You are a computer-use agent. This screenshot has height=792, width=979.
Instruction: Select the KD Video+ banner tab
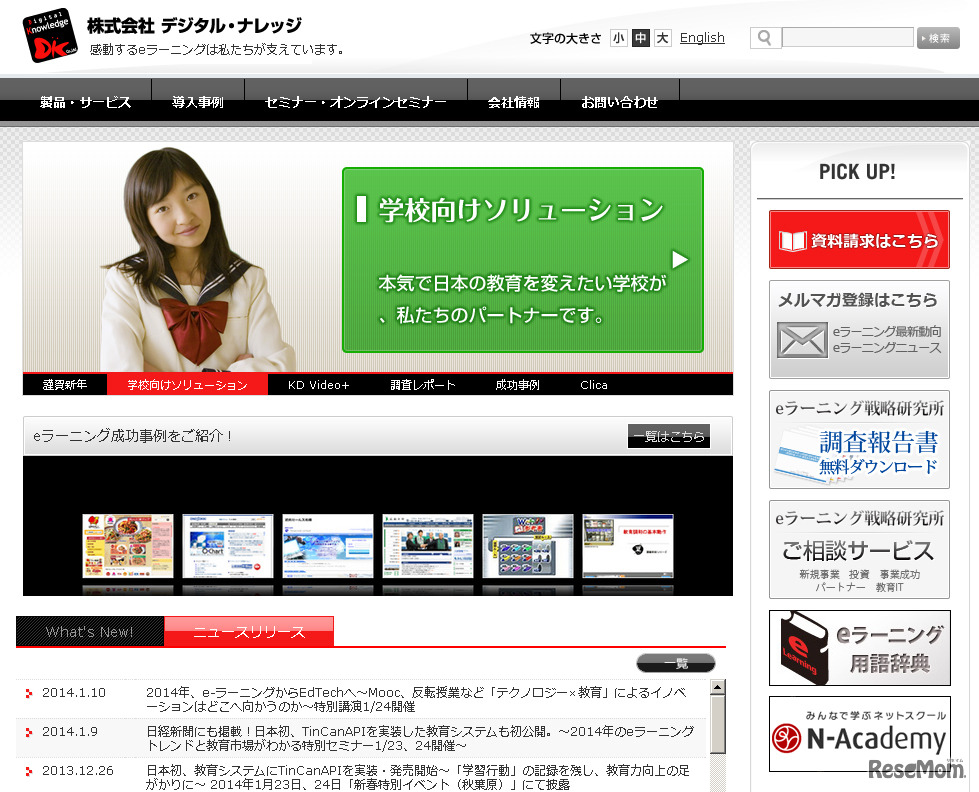click(x=318, y=384)
